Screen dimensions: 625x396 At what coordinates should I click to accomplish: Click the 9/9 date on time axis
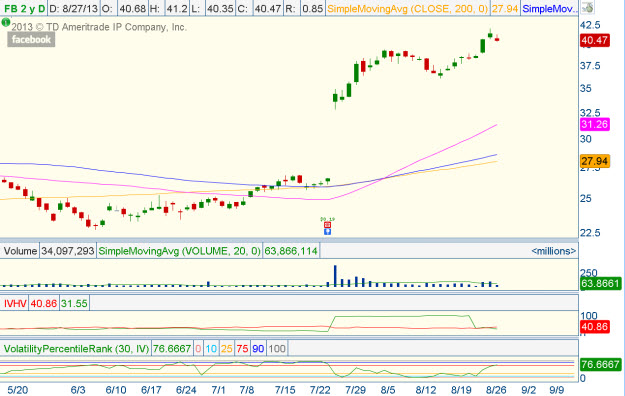(x=556, y=390)
